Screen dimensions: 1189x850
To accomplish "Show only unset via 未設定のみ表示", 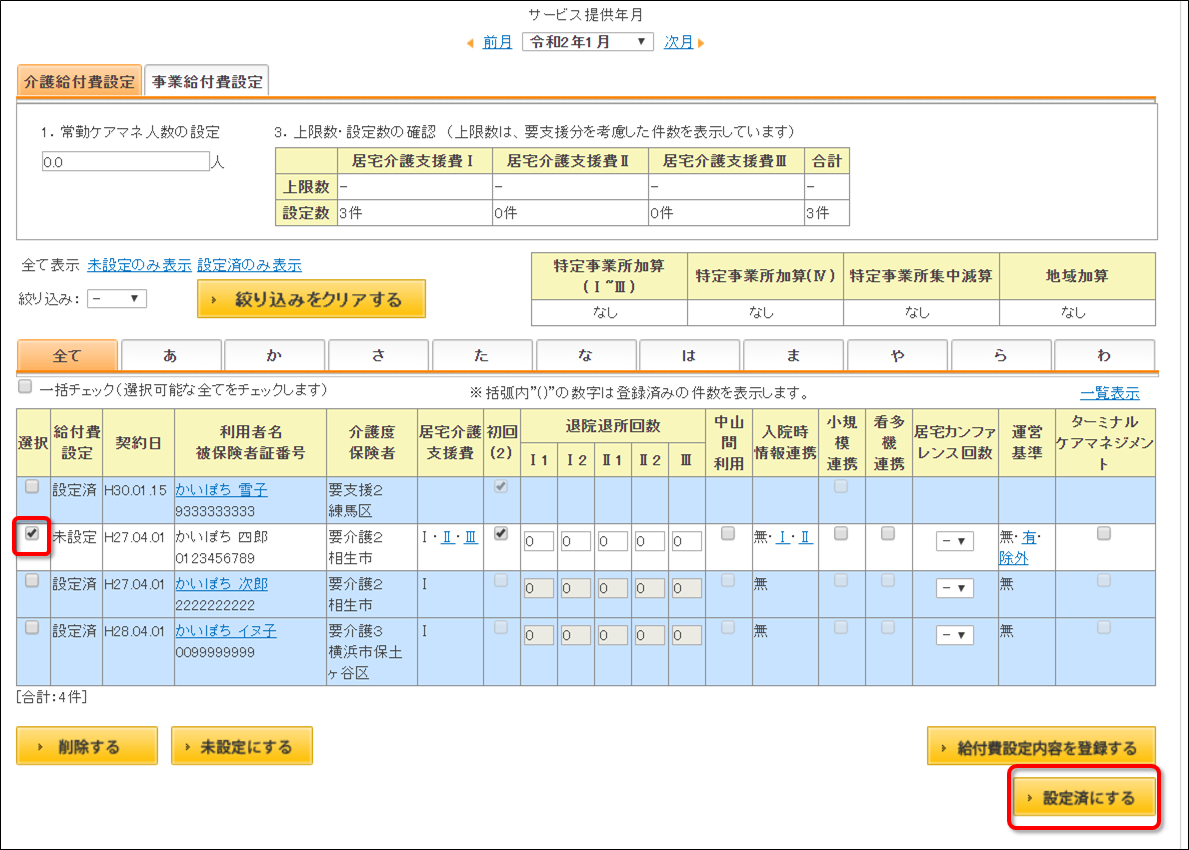I will click(139, 265).
